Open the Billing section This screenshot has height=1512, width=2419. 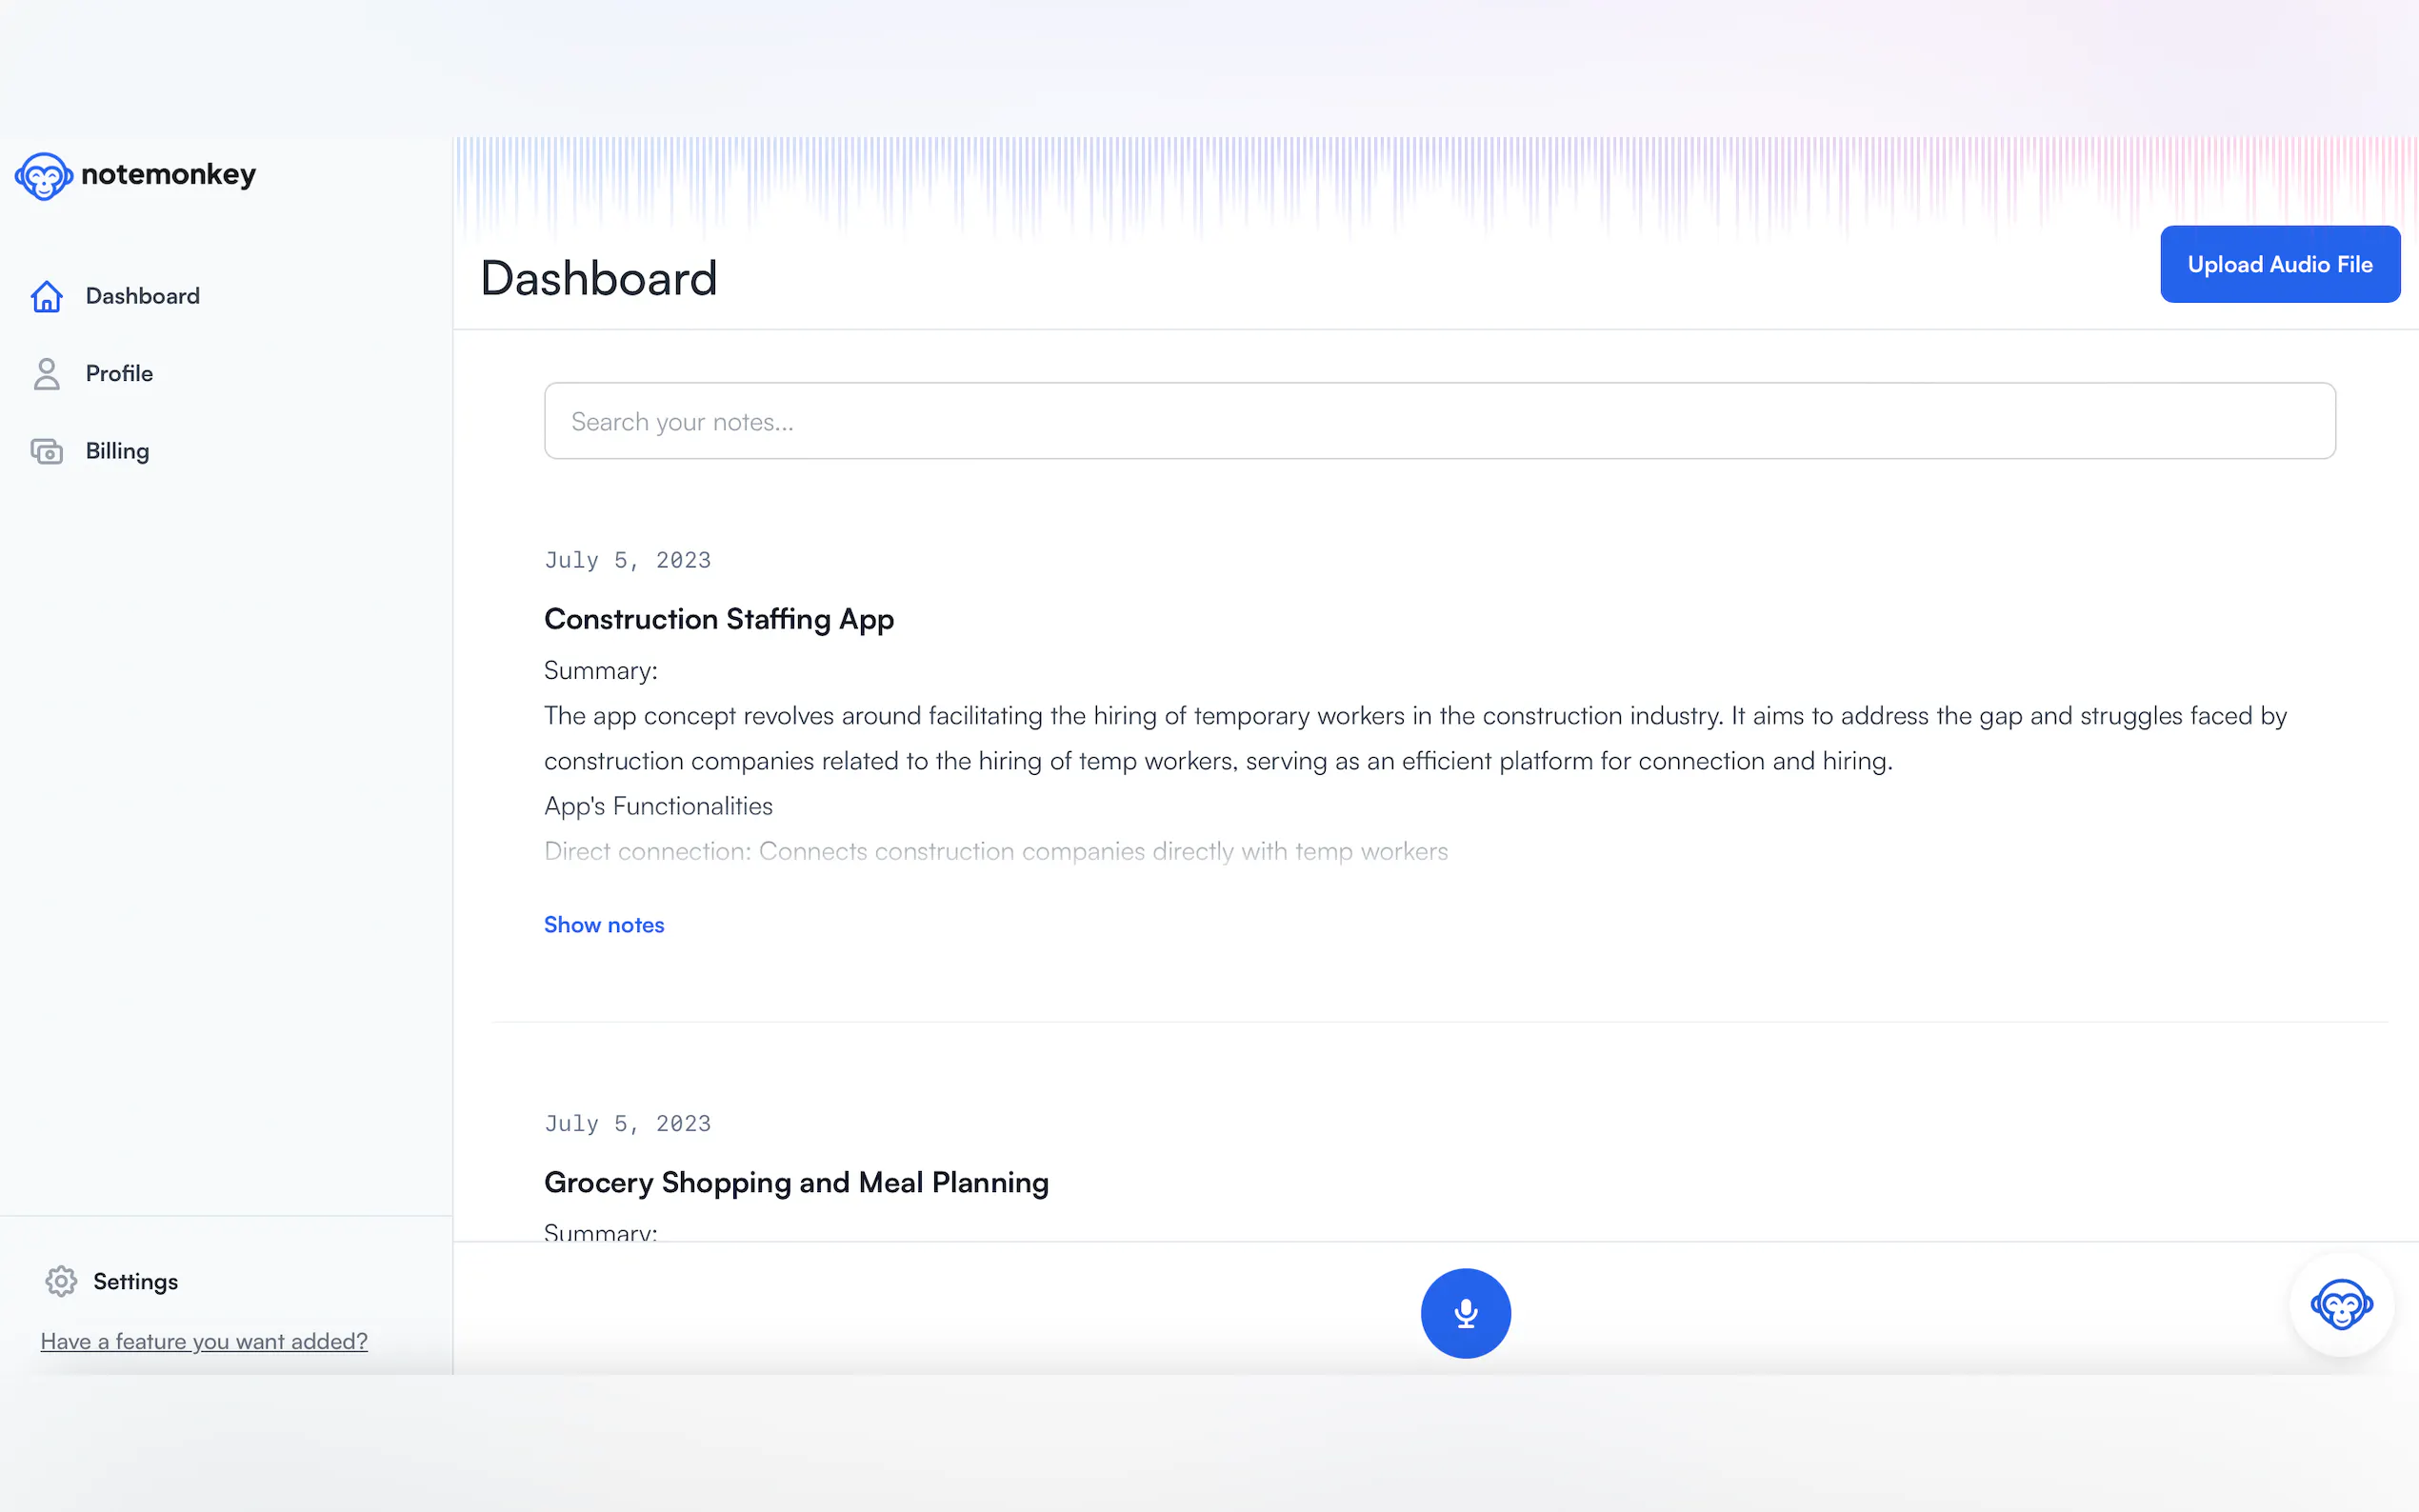117,452
